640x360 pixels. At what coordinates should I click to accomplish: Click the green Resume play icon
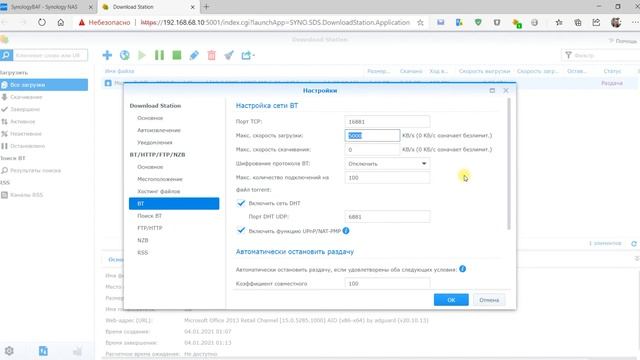(x=142, y=55)
